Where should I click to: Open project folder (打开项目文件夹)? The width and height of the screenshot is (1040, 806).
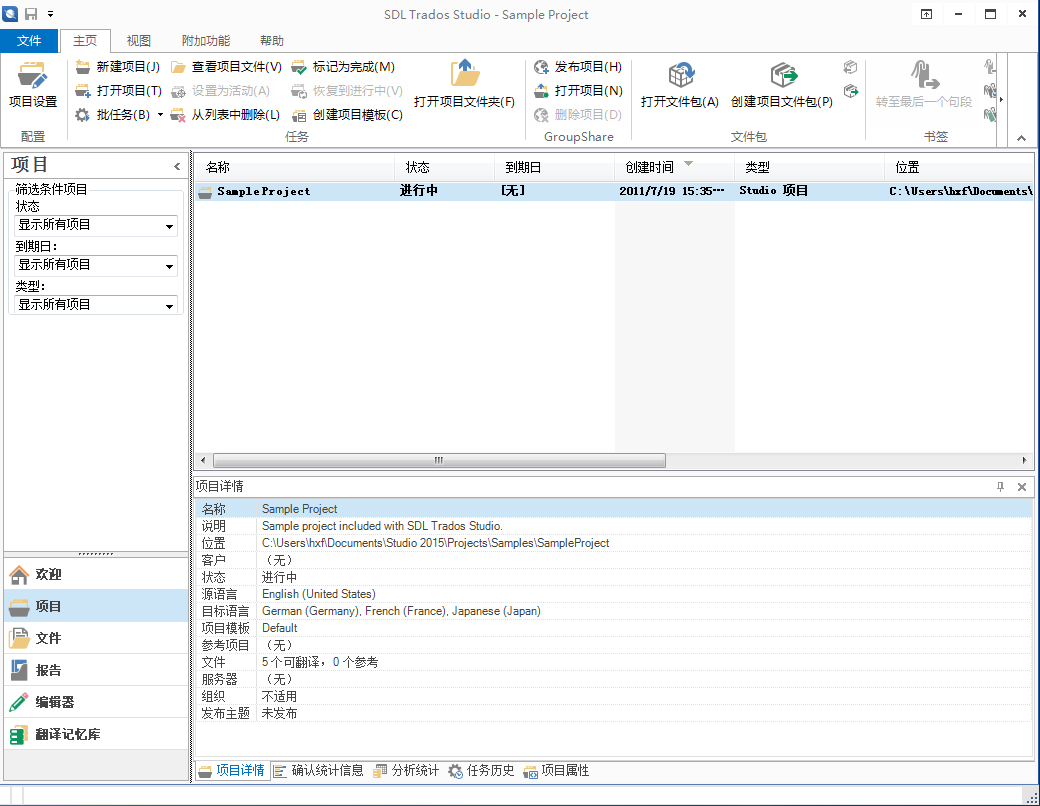tap(464, 84)
